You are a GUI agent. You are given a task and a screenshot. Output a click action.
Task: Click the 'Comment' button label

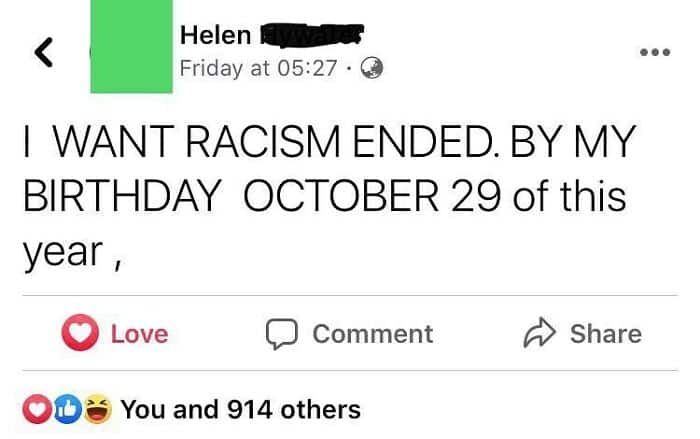(x=373, y=334)
